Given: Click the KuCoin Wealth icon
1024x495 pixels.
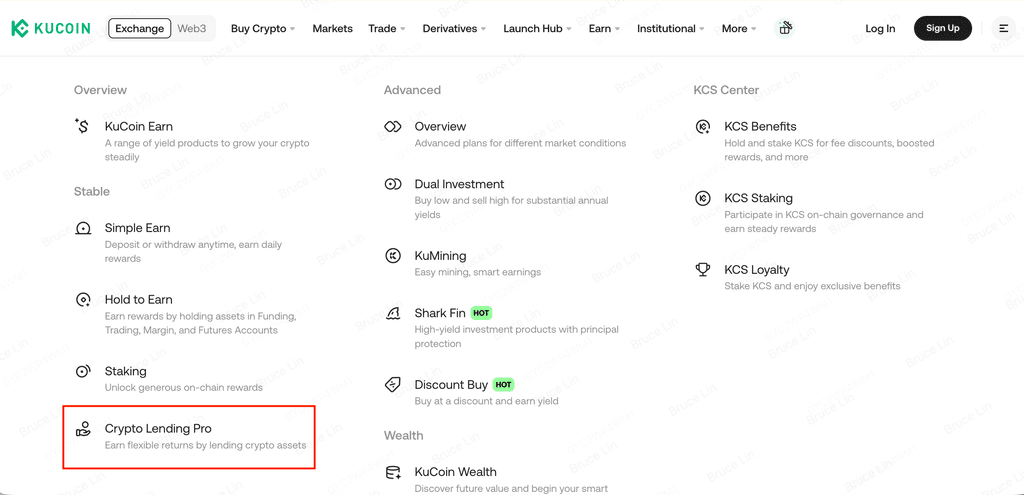Looking at the screenshot, I should 392,472.
